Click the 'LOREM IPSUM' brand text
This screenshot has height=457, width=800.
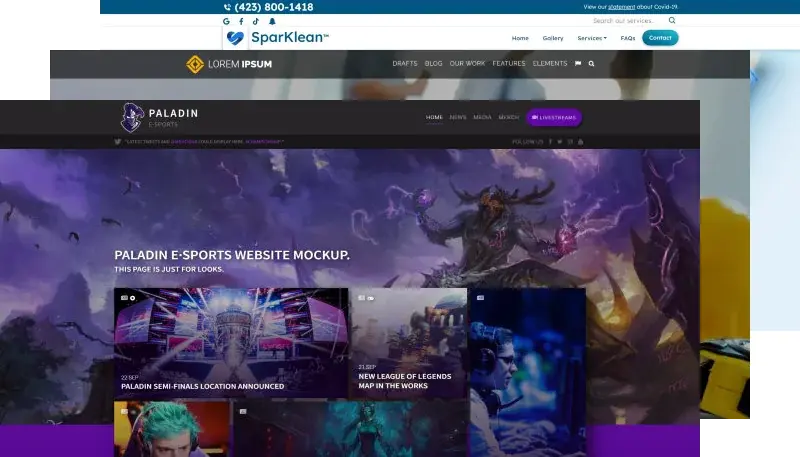pyautogui.click(x=240, y=64)
